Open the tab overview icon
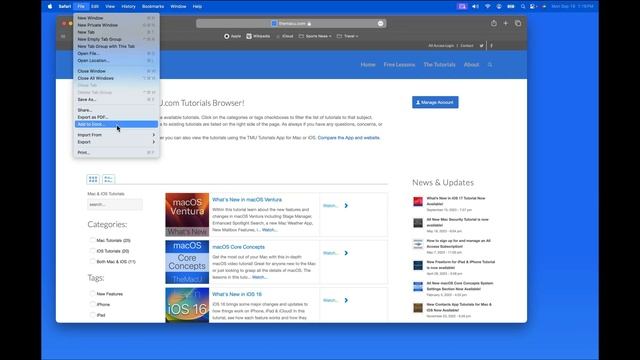Screen dimensions: 640x360 coord(518,23)
